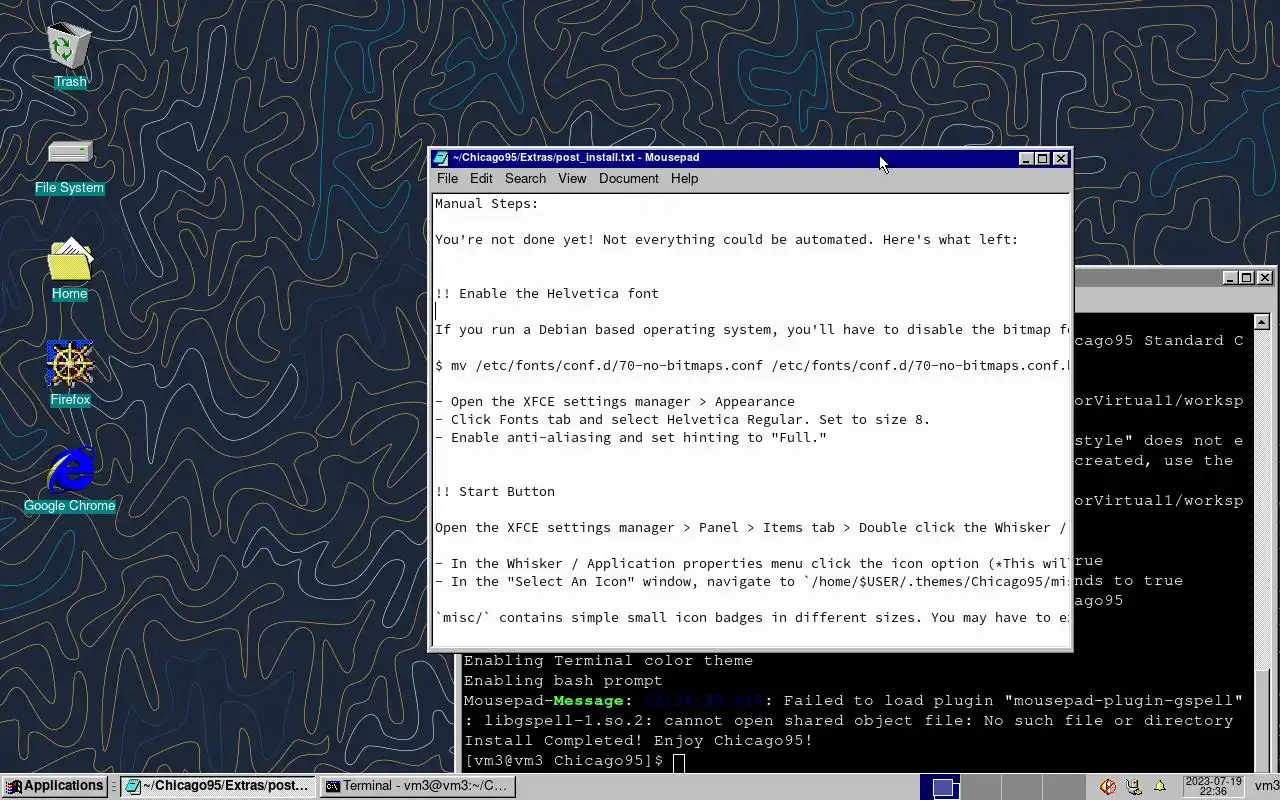
Task: Click the line "You're not done yet!"
Action: [x=726, y=240]
